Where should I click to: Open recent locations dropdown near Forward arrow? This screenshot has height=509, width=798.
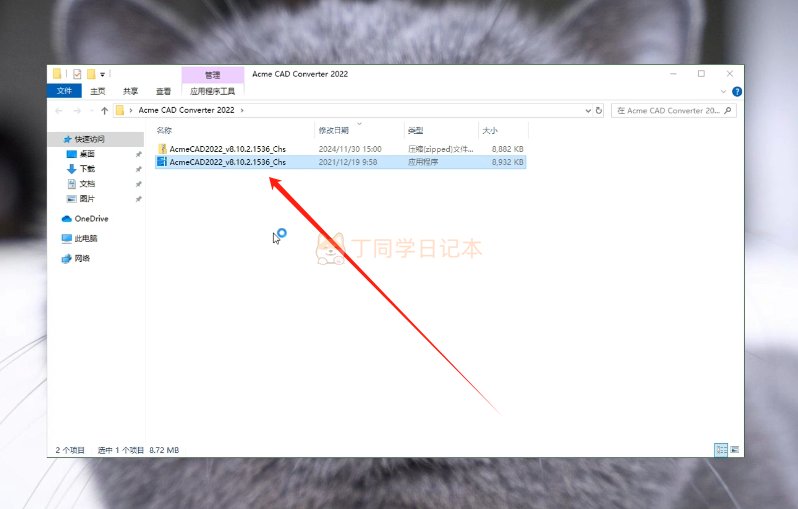91,110
